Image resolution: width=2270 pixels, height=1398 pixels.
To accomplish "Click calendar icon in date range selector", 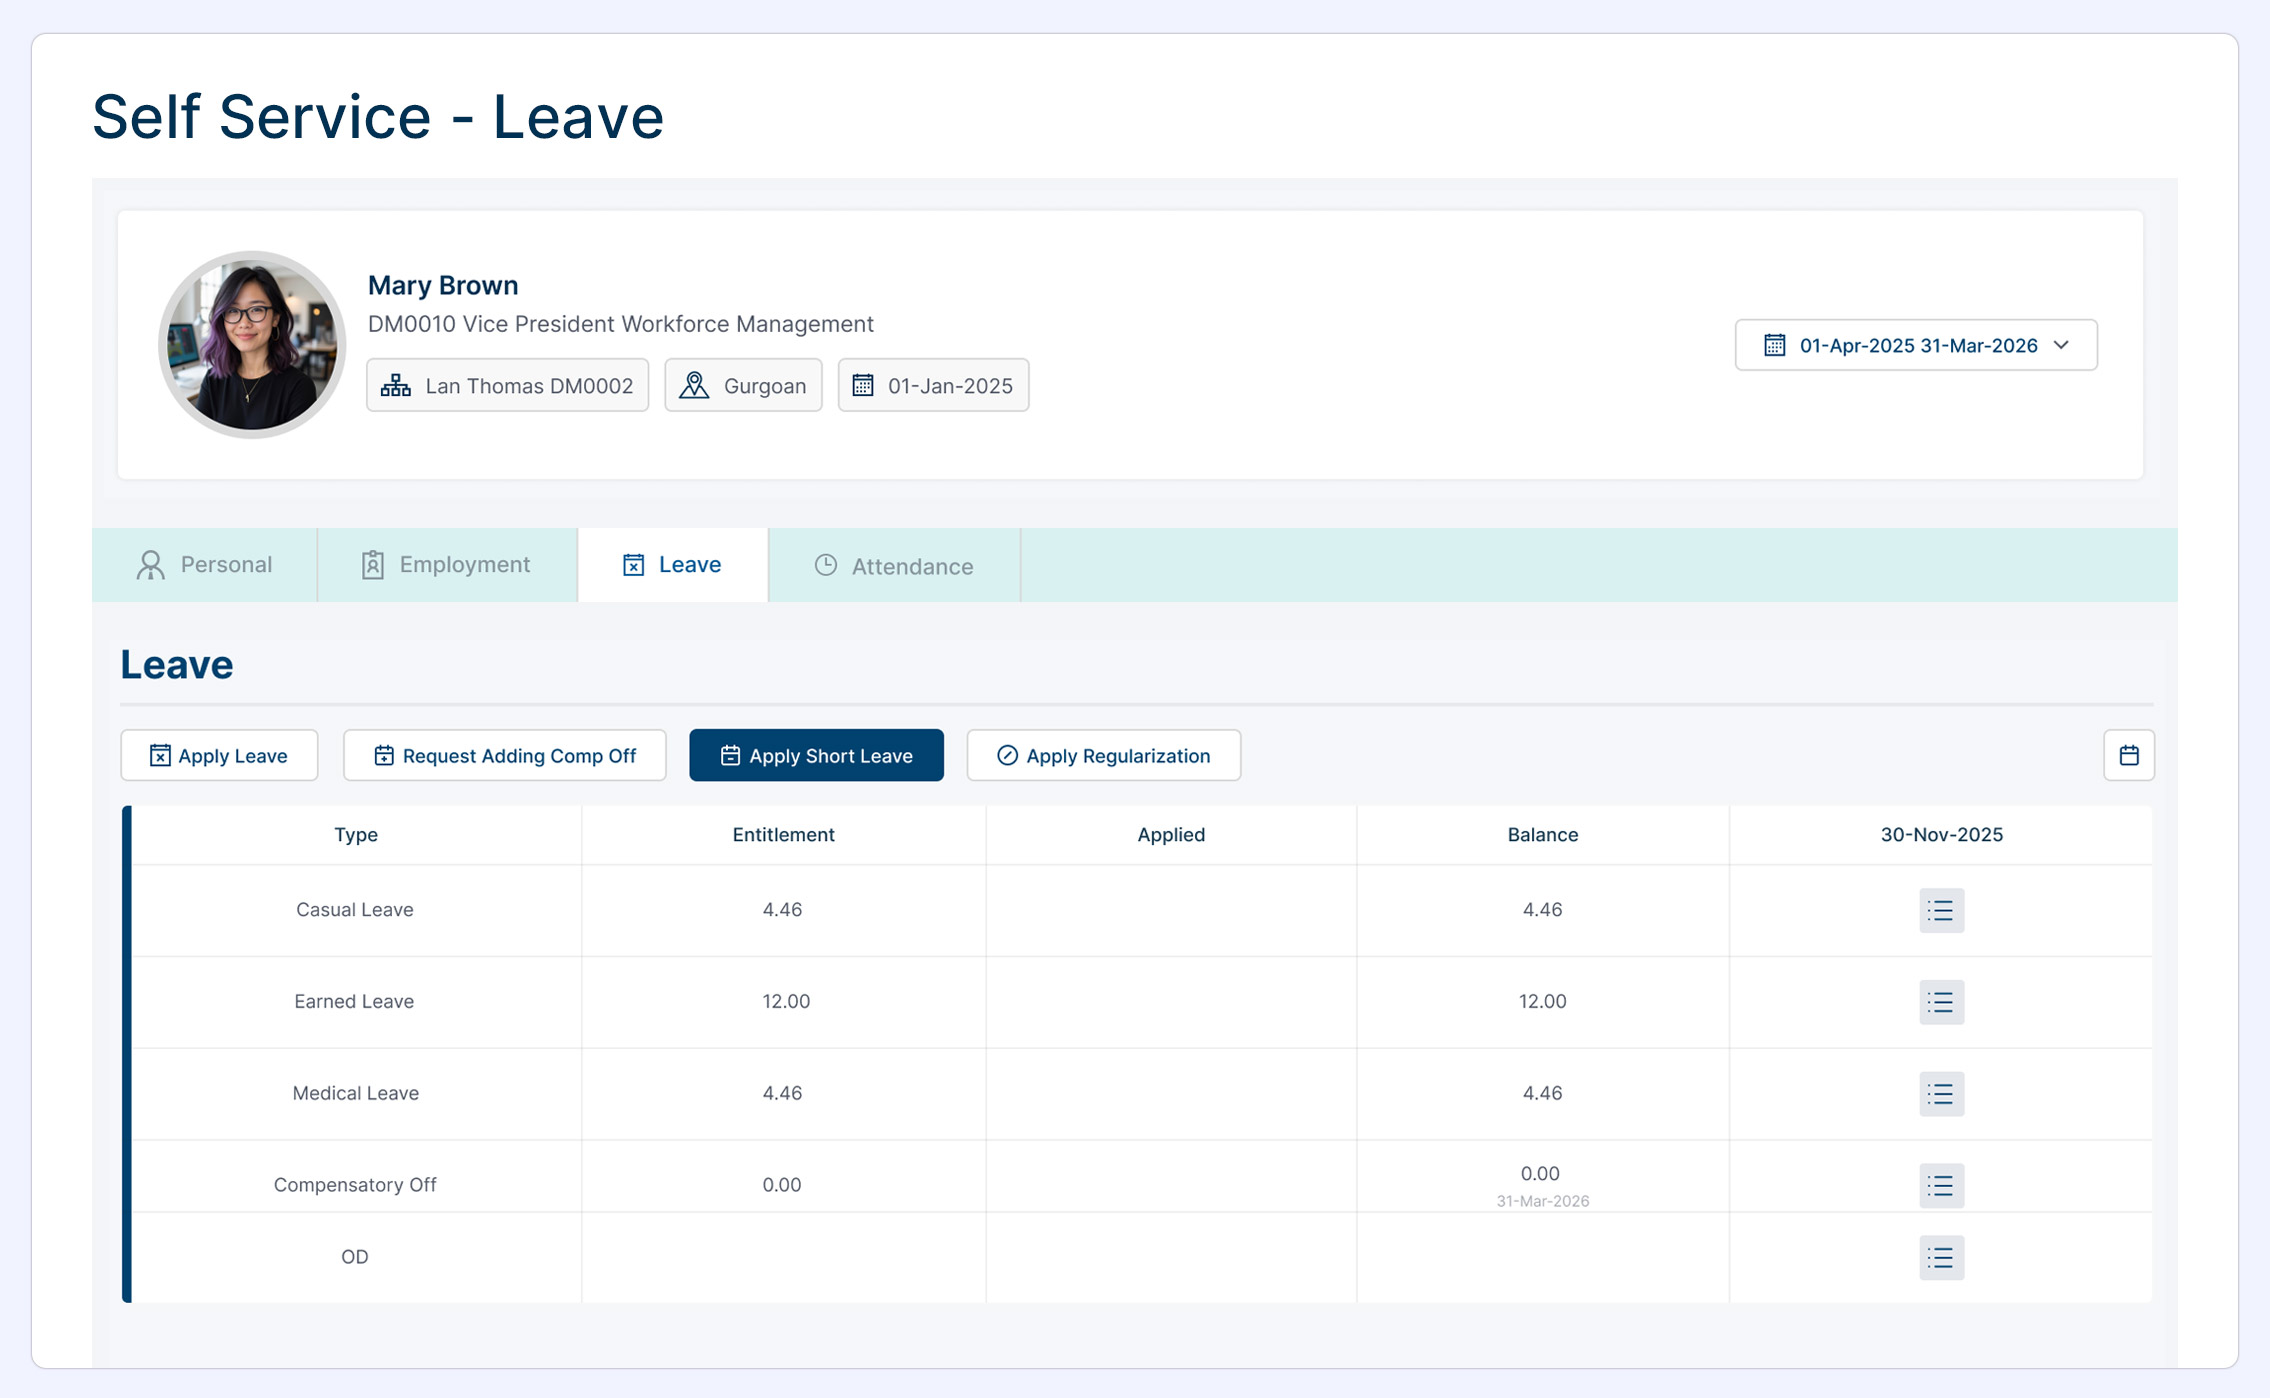I will coord(1774,345).
